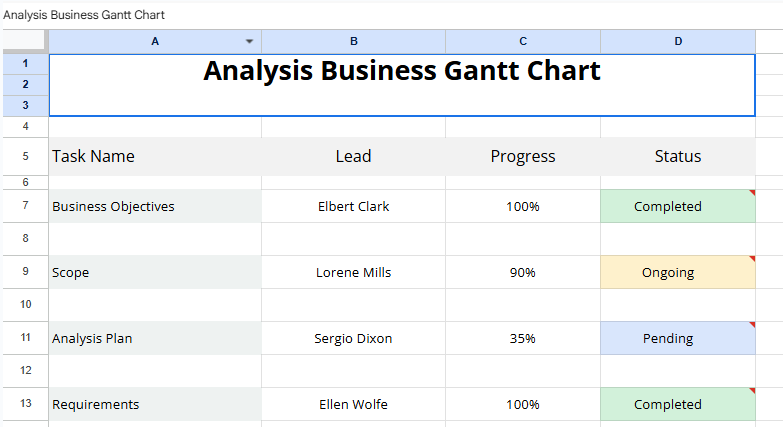The height and width of the screenshot is (427, 783).
Task: Select column D header
Action: 678,41
